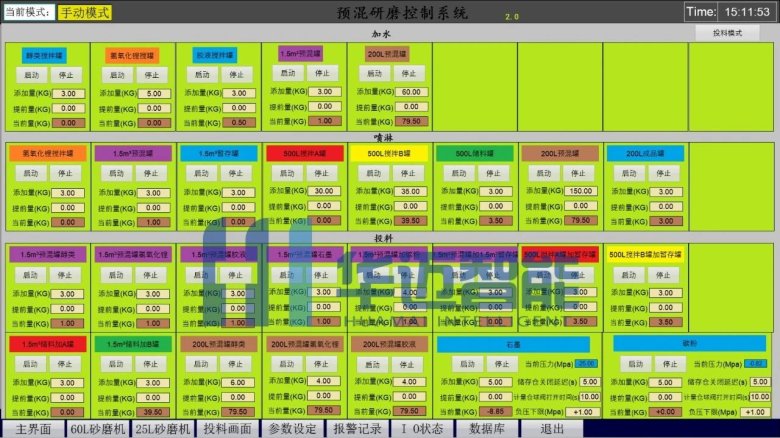Open the 60L砂磨机 page
Viewport: 780px width, 438px height.
tap(97, 429)
